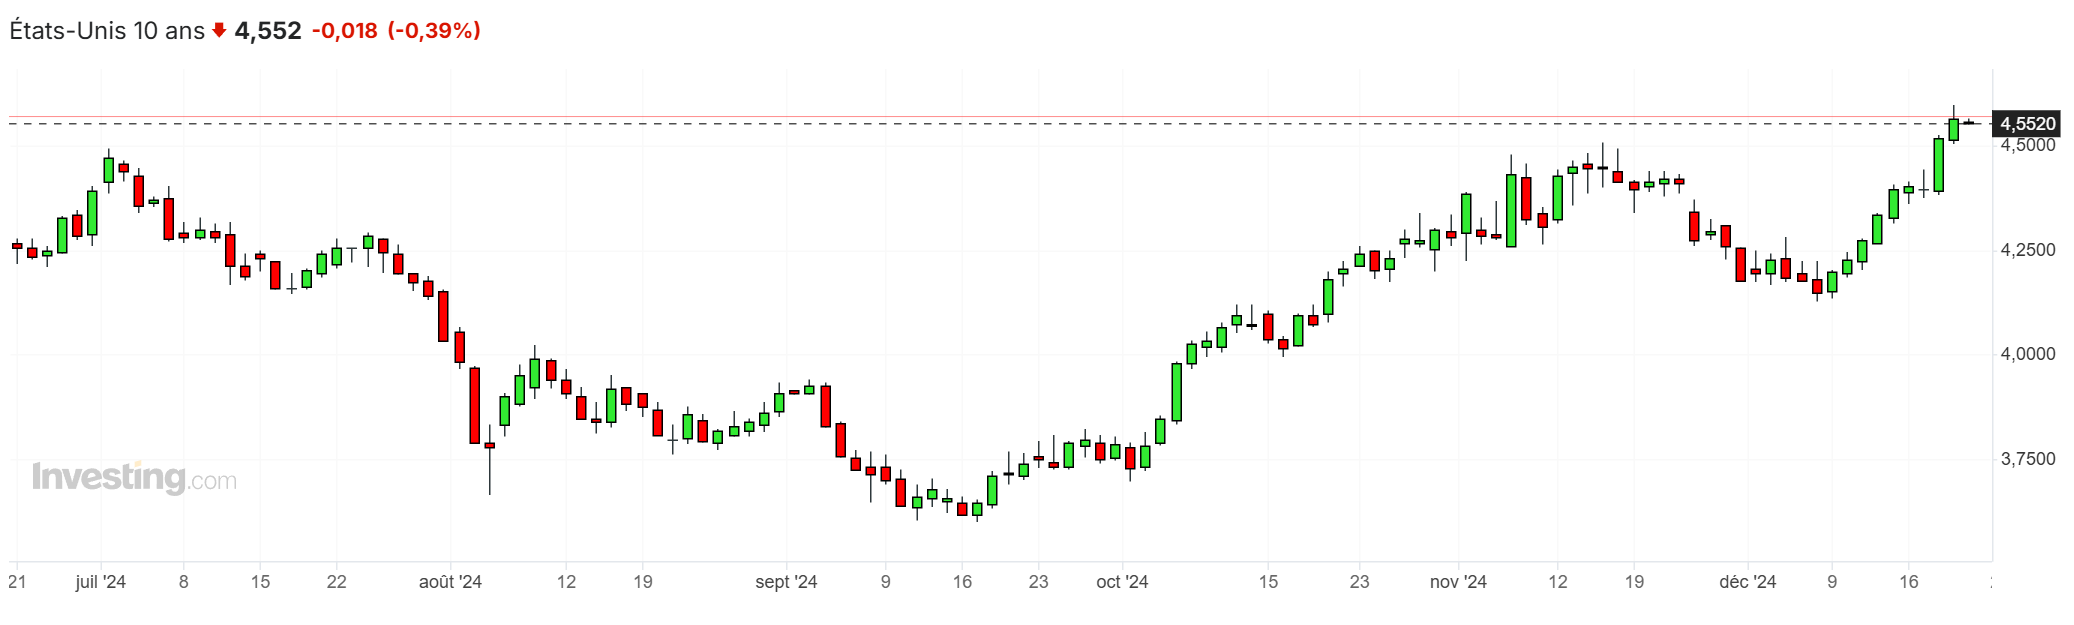Click the 22 date label on time axis
This screenshot has height=625, width=2074.
pos(337,582)
